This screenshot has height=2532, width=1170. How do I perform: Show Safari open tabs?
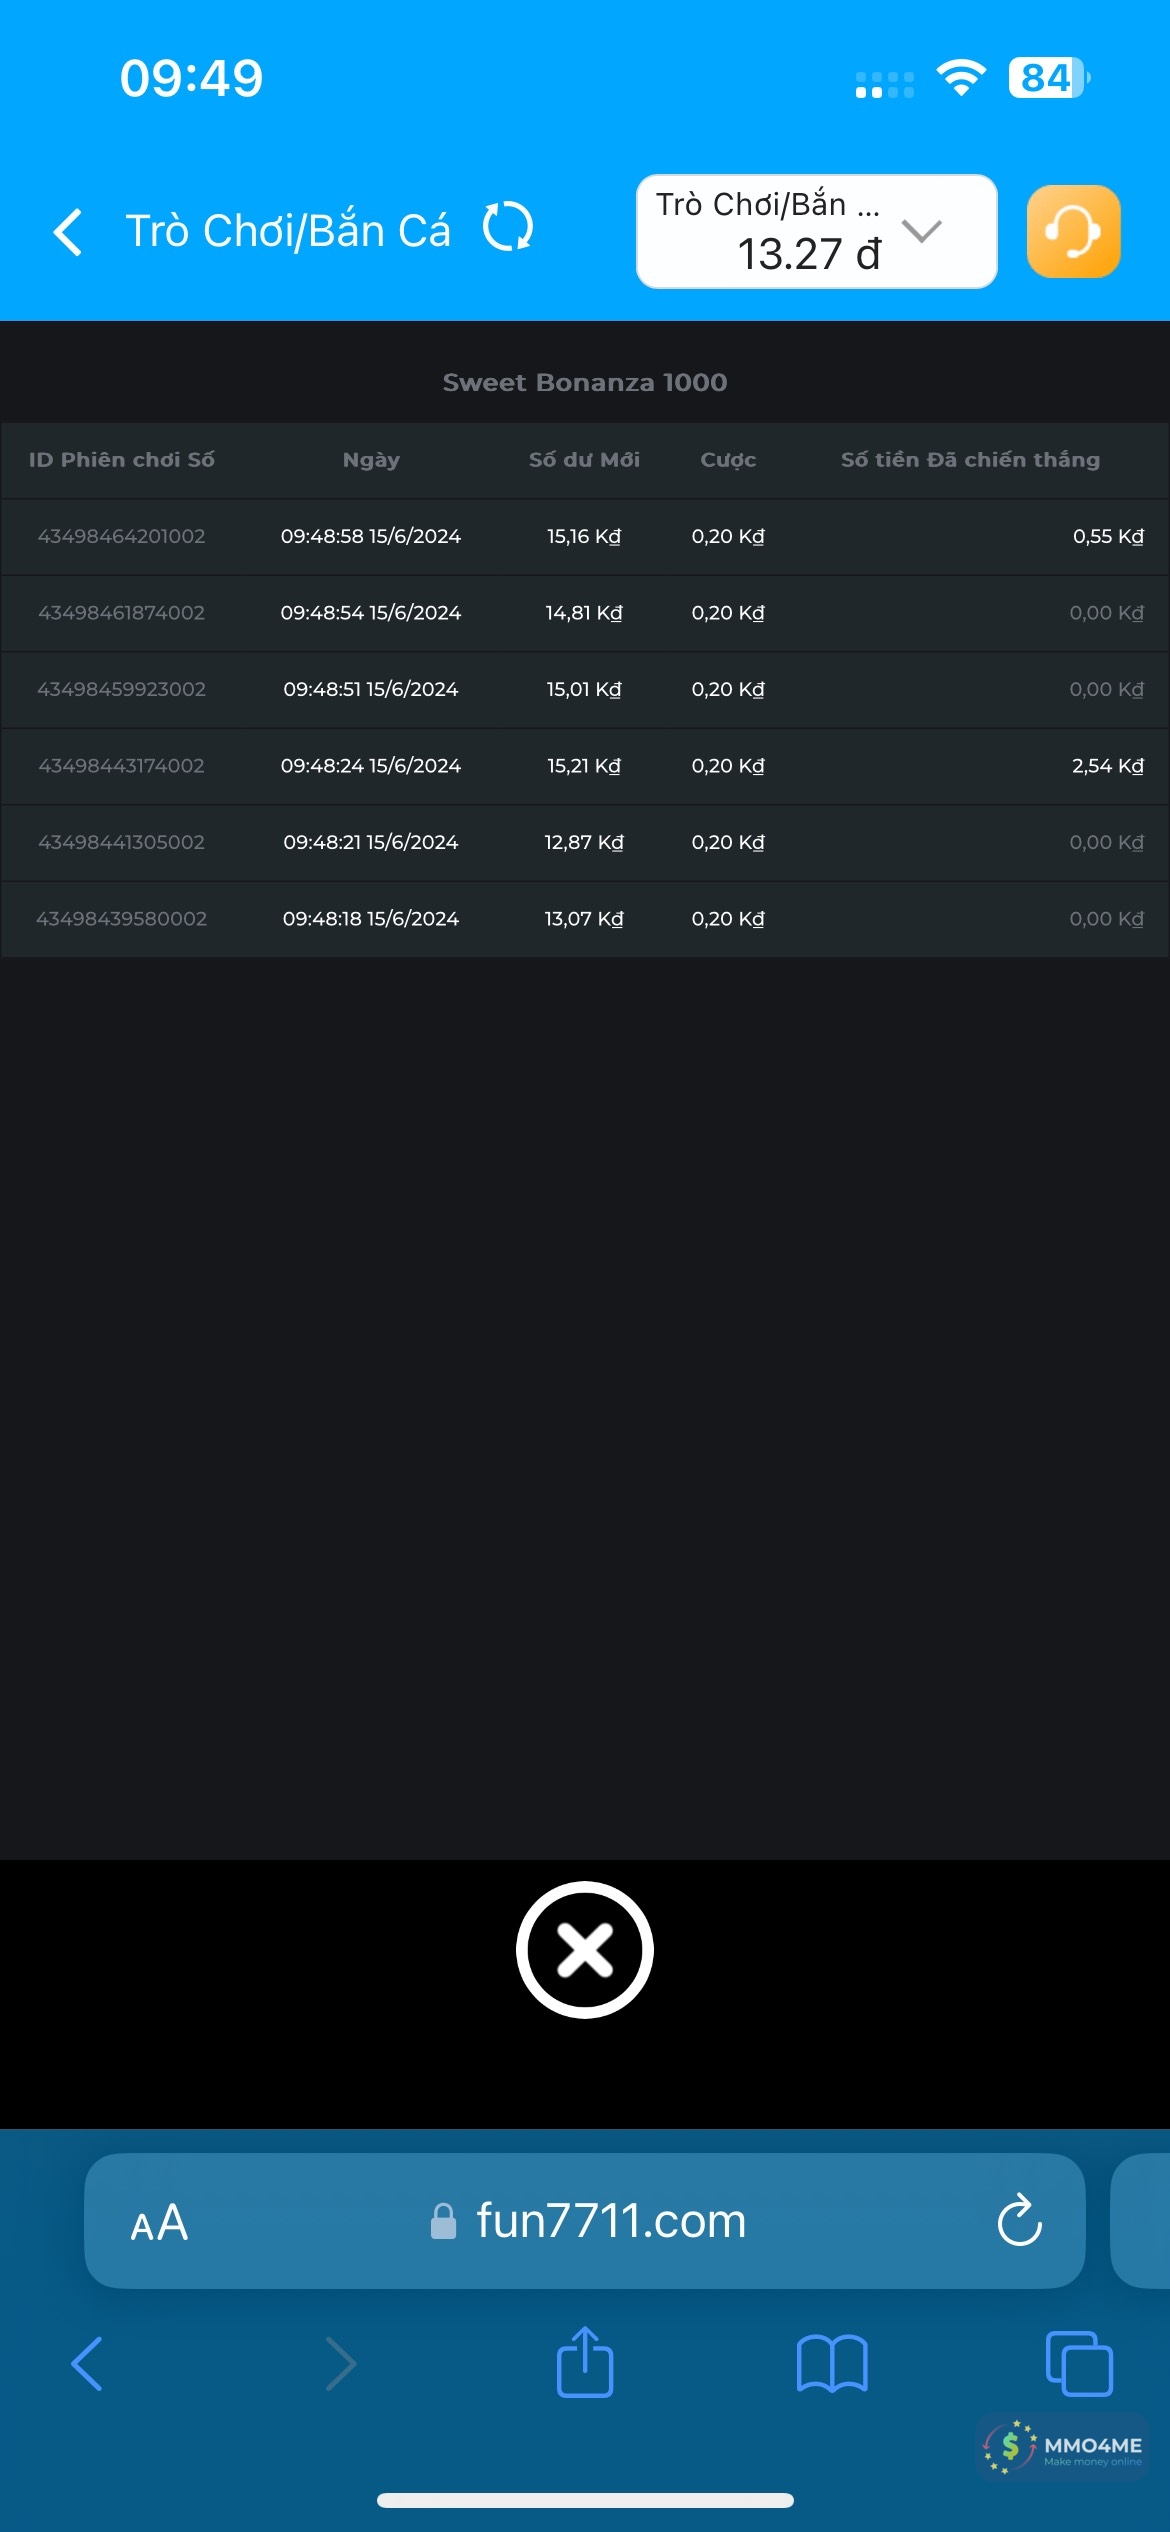tap(1078, 2364)
